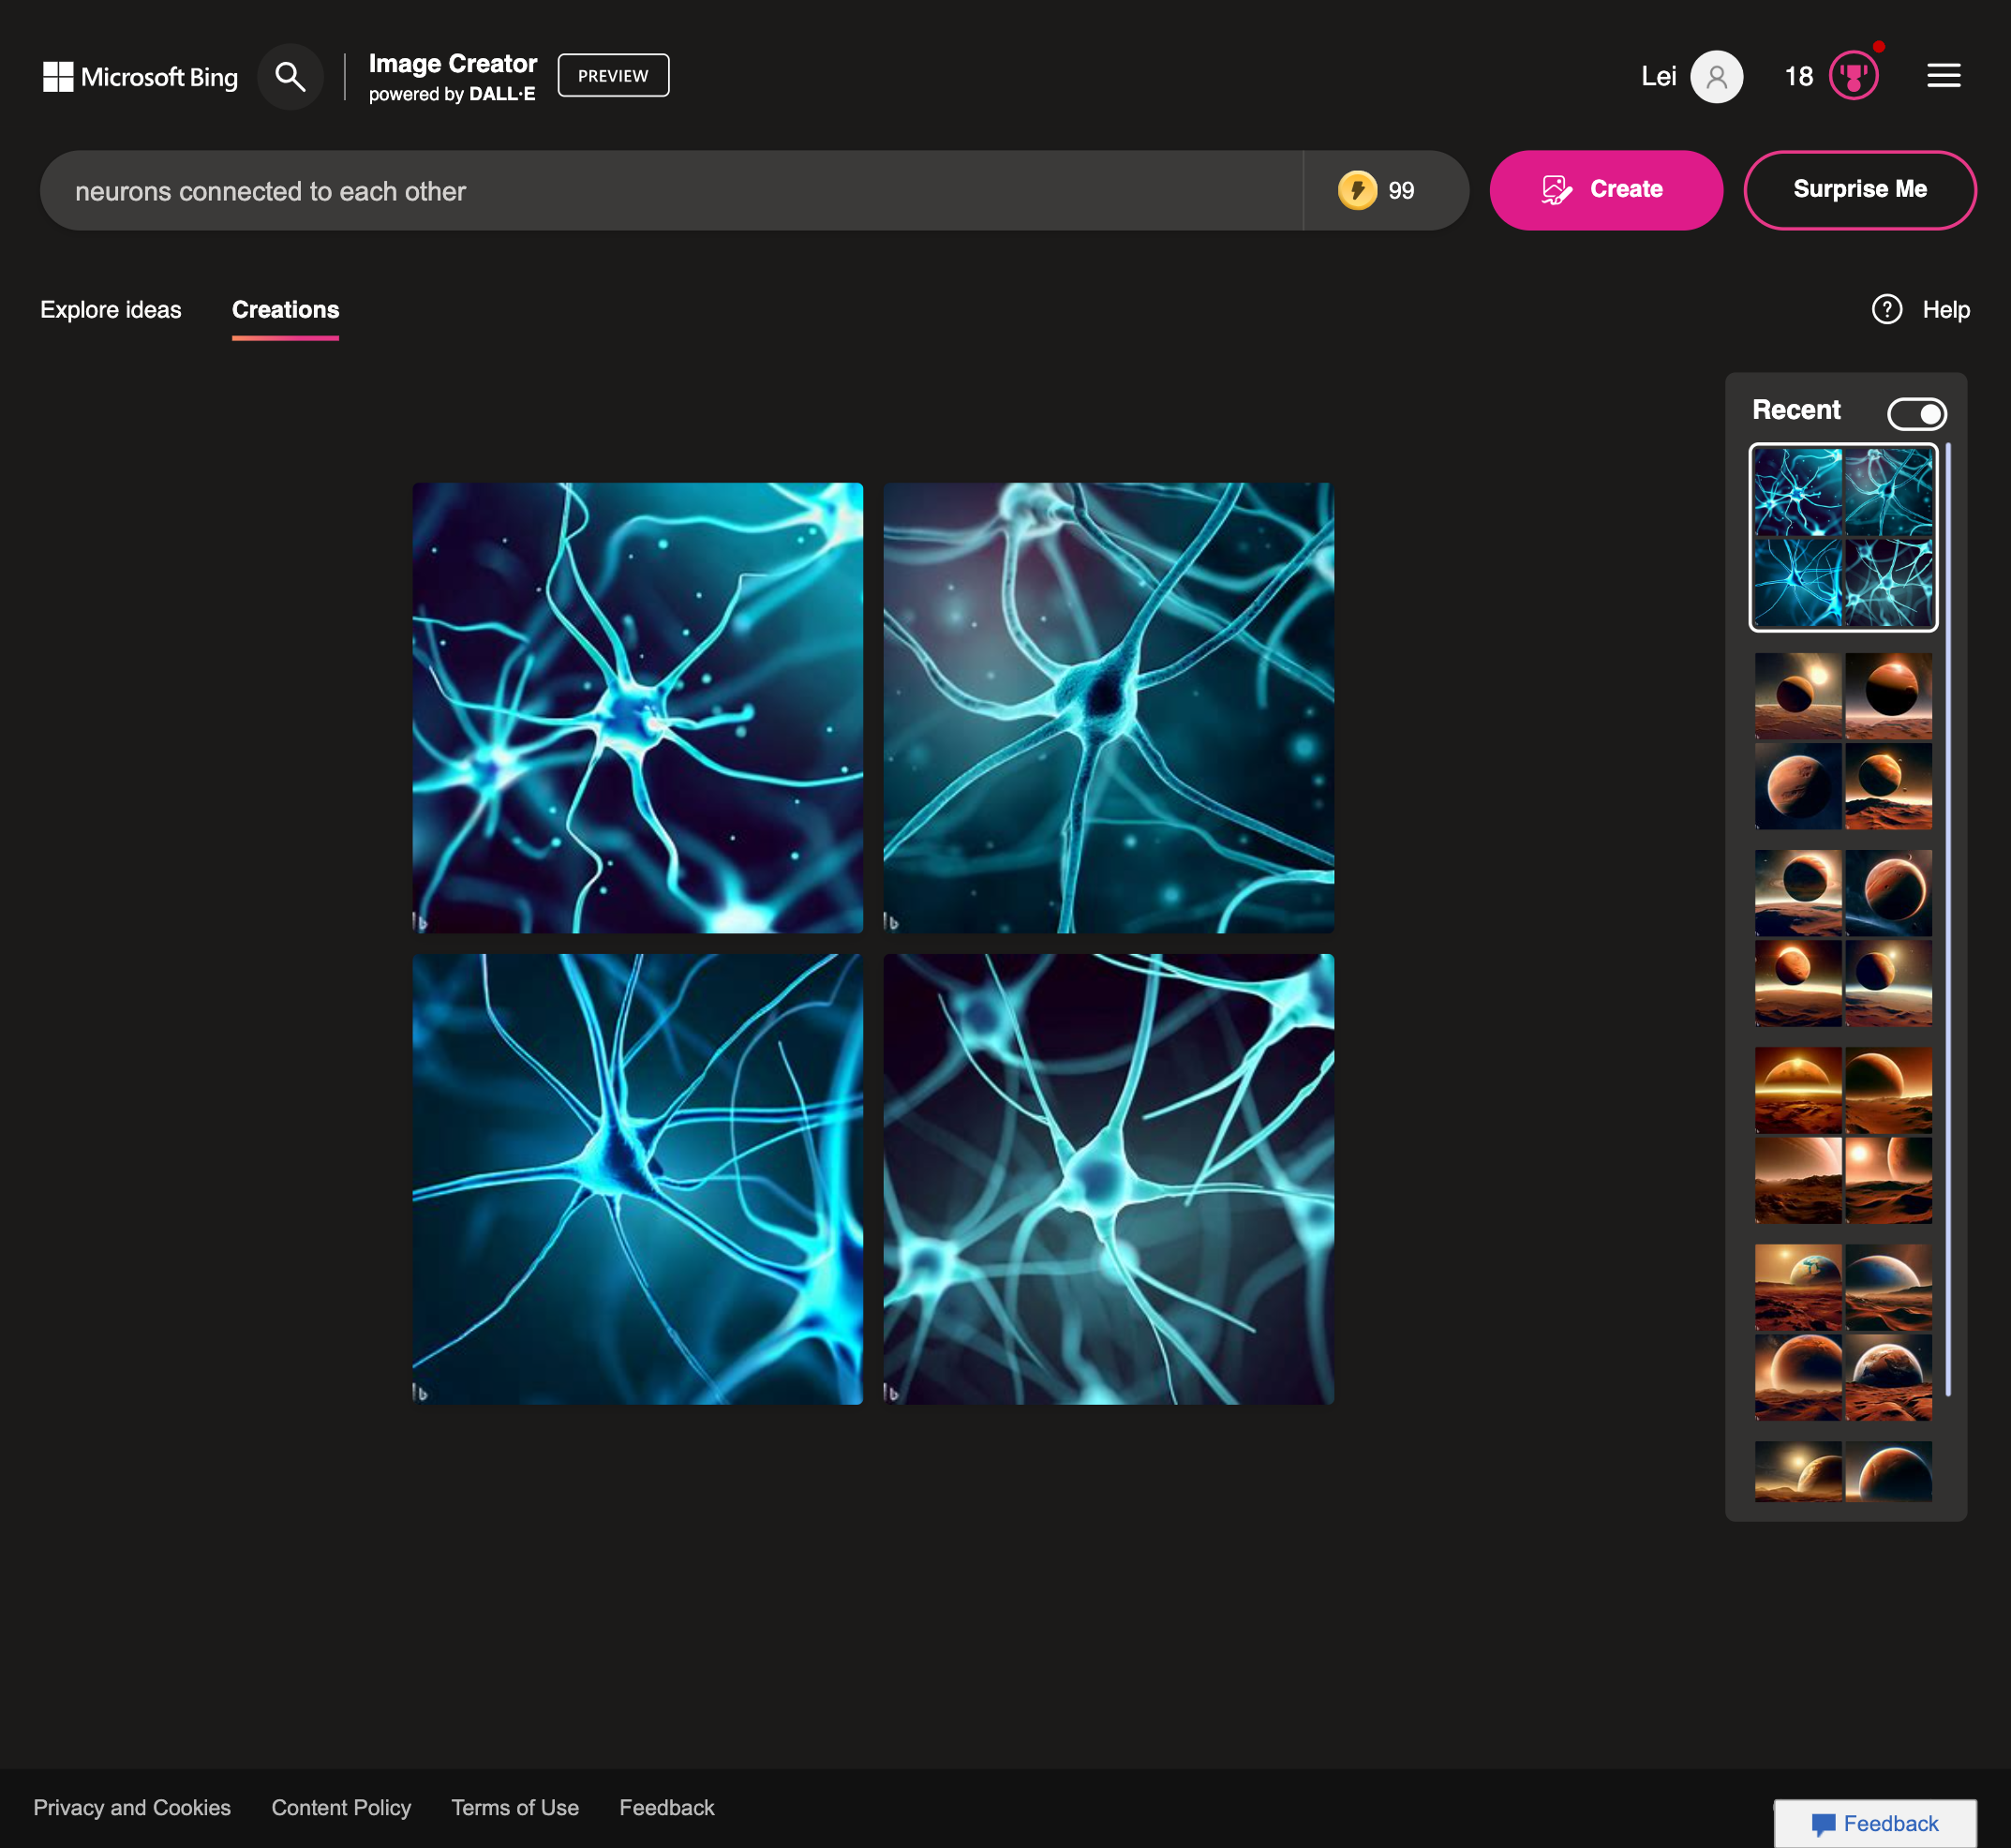2011x1848 pixels.
Task: Open the Bing search icon
Action: click(291, 76)
